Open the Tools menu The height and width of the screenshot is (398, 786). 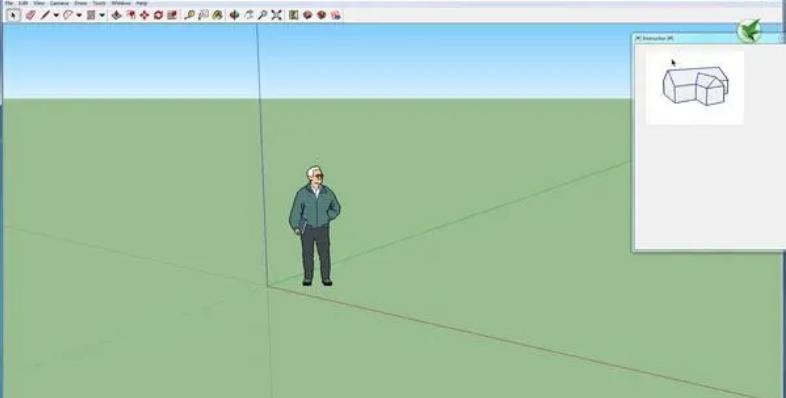click(x=99, y=3)
